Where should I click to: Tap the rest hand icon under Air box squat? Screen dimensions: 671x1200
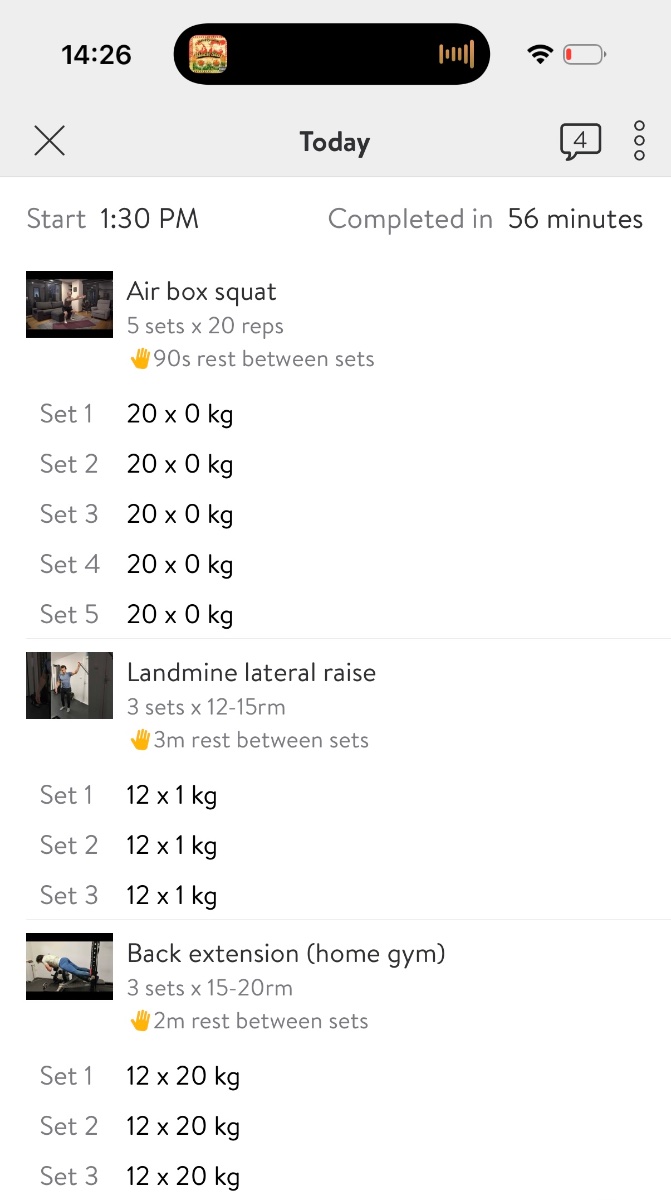[x=140, y=359]
